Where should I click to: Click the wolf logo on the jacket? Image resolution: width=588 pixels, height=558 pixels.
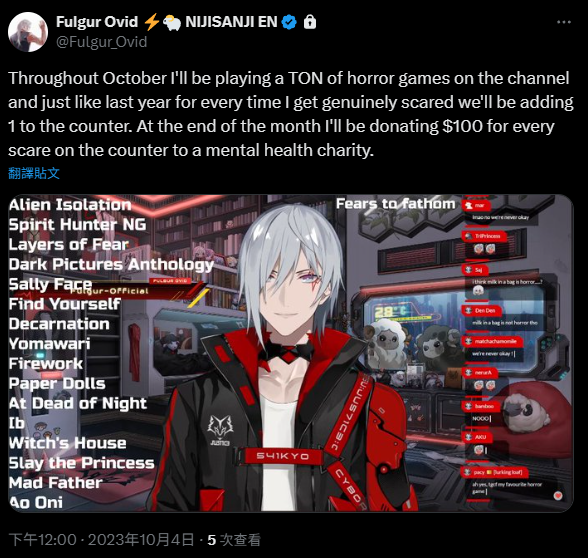pos(220,427)
